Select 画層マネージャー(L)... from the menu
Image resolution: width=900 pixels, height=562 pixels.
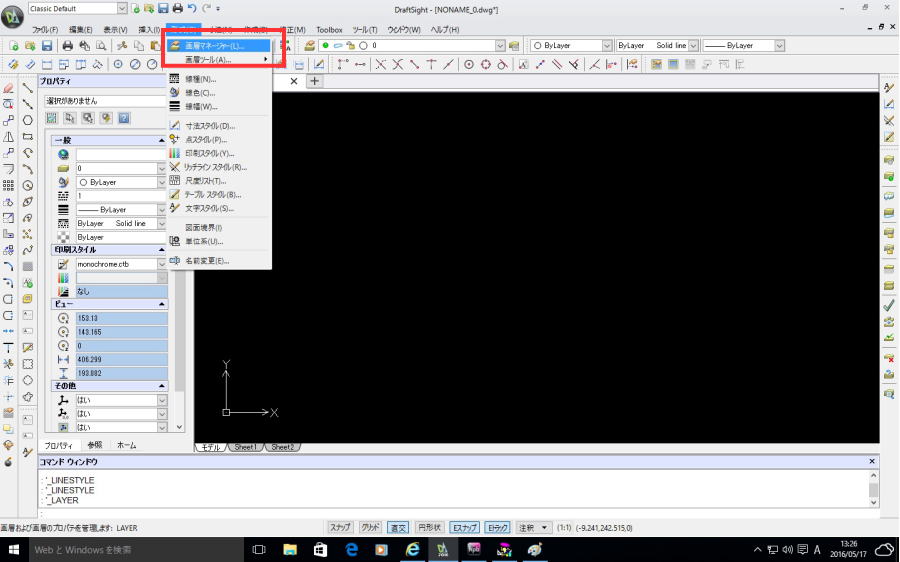219,45
